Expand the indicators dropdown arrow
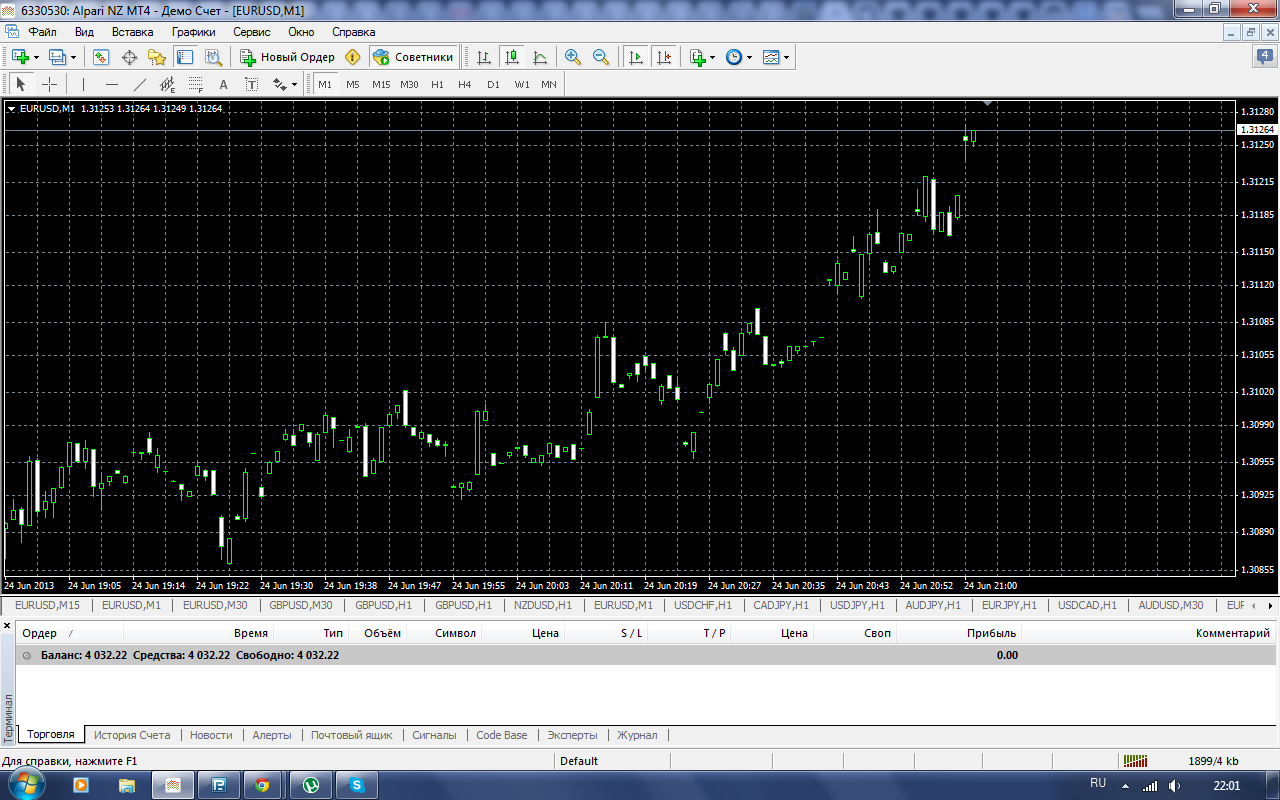The height and width of the screenshot is (800, 1280). [713, 57]
